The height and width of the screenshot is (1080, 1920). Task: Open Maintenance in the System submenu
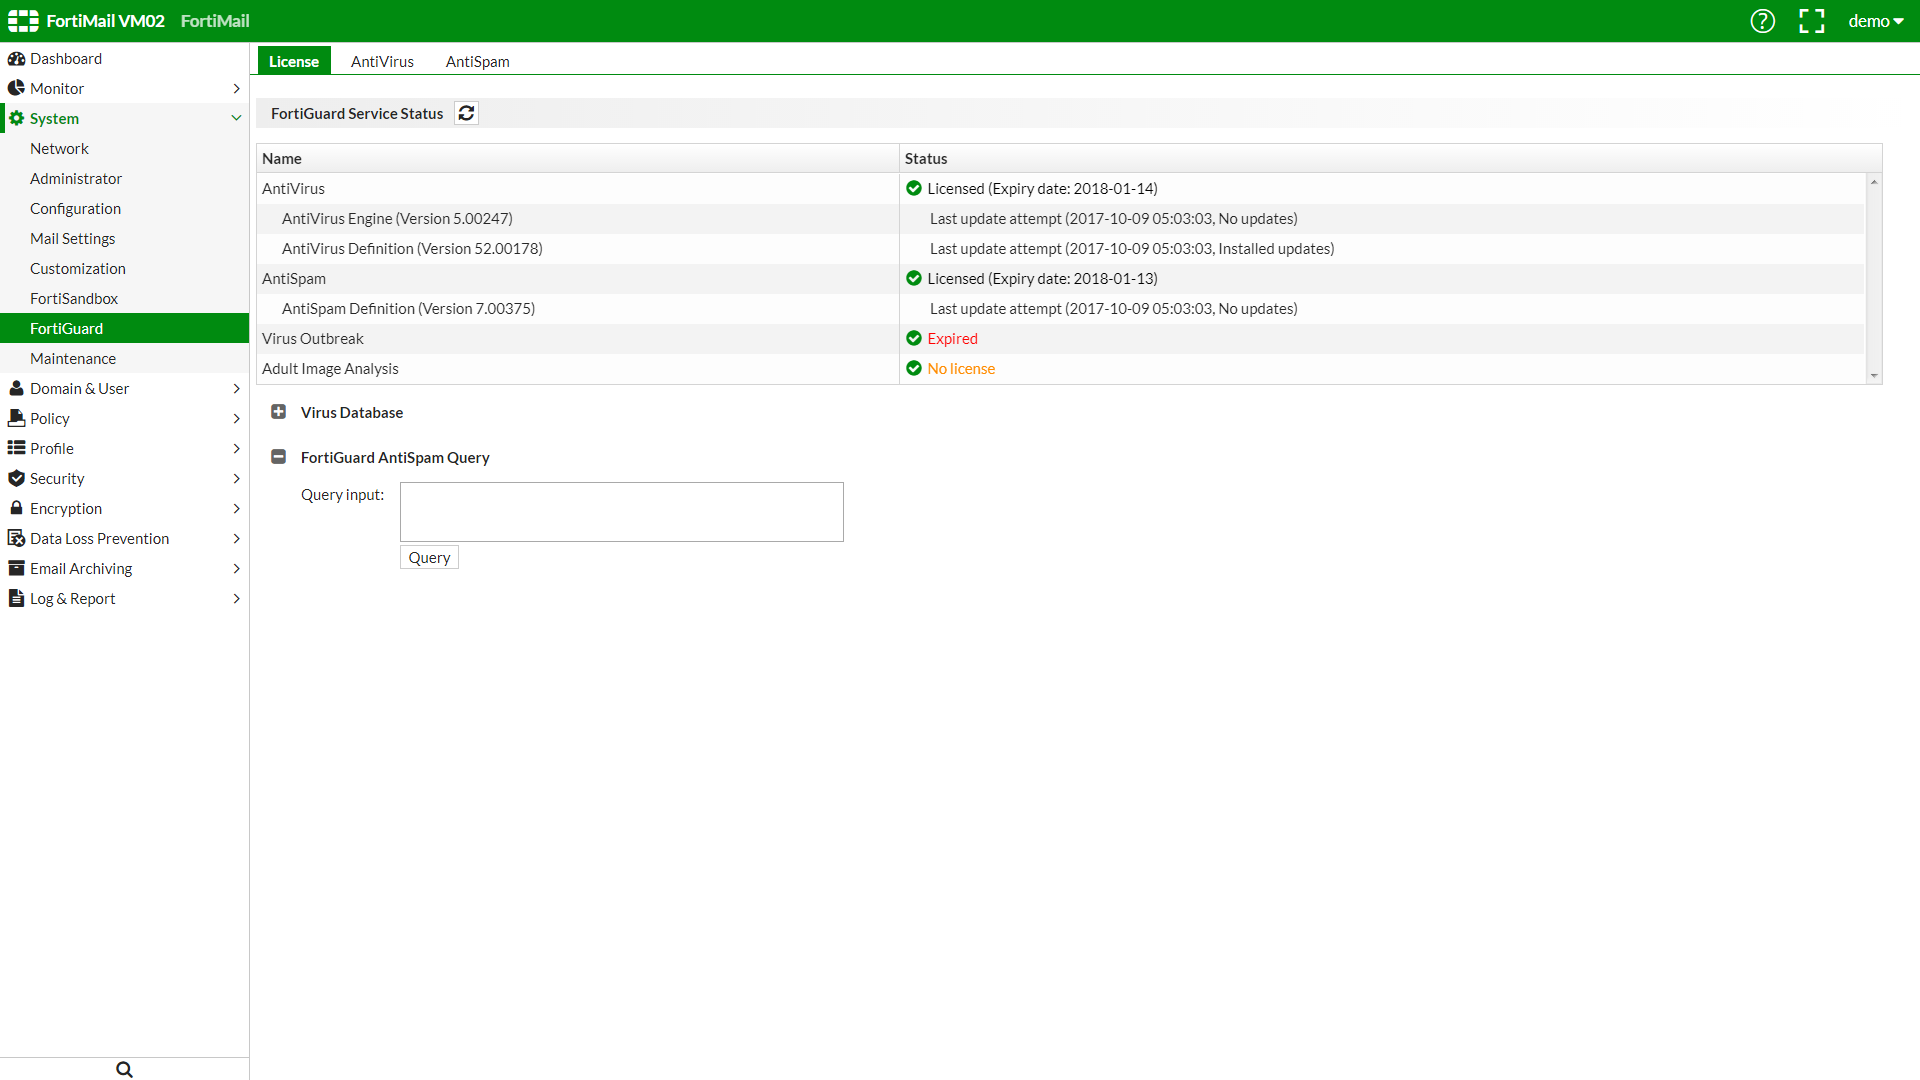(73, 358)
